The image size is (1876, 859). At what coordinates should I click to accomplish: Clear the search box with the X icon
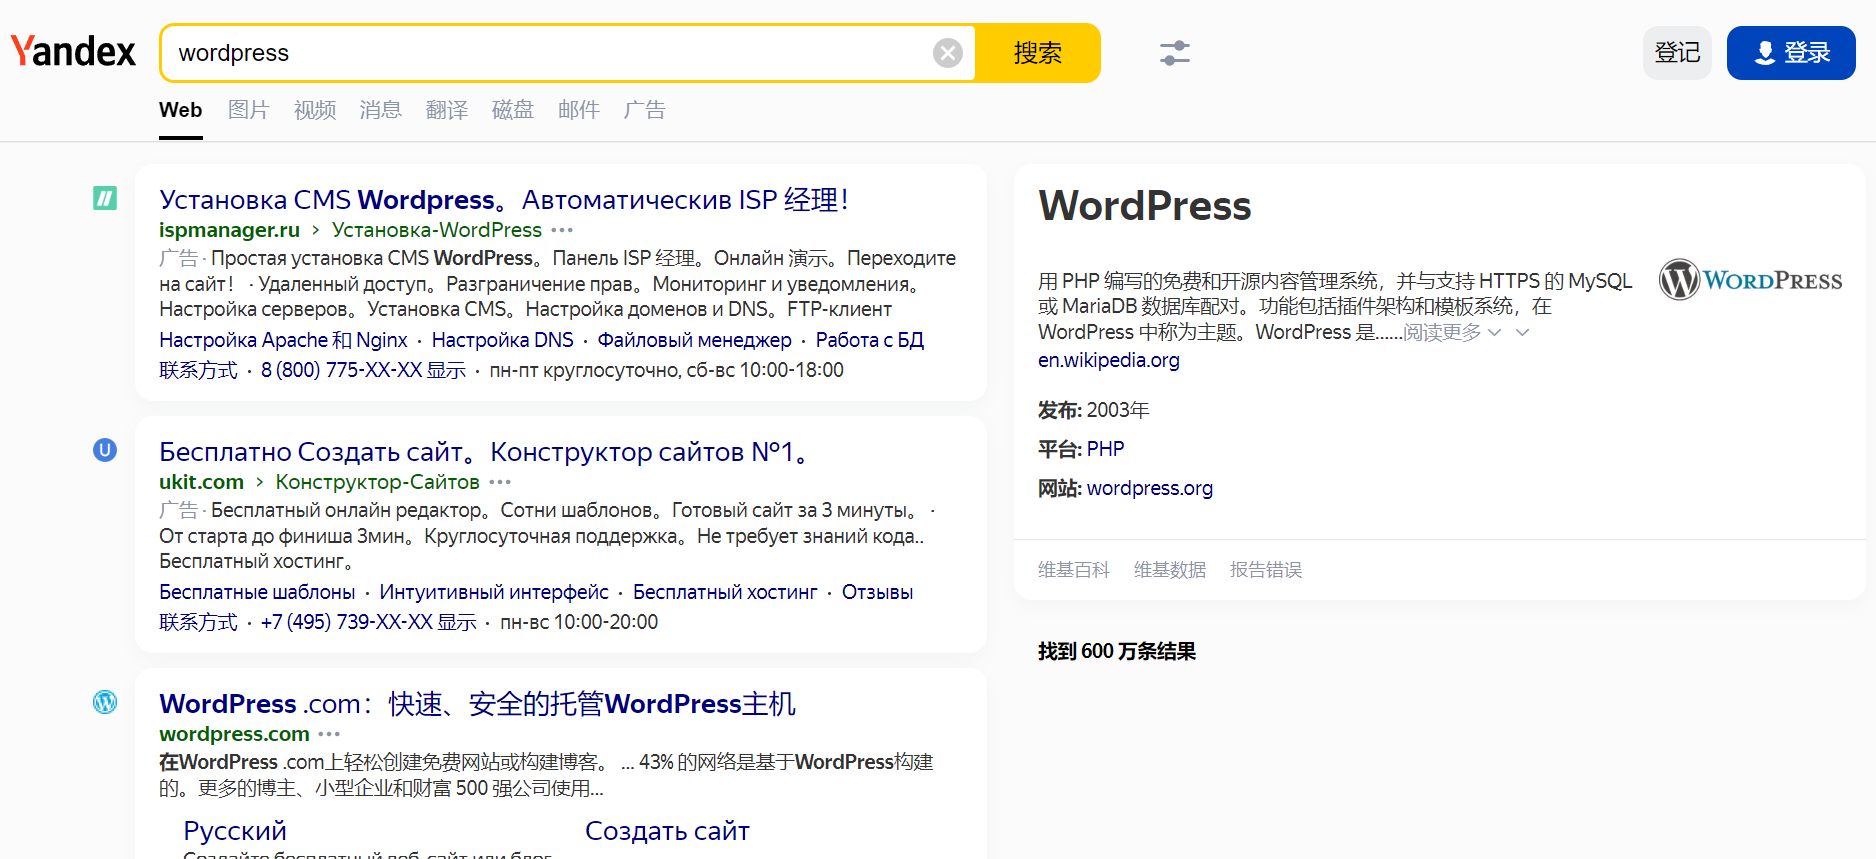[948, 53]
